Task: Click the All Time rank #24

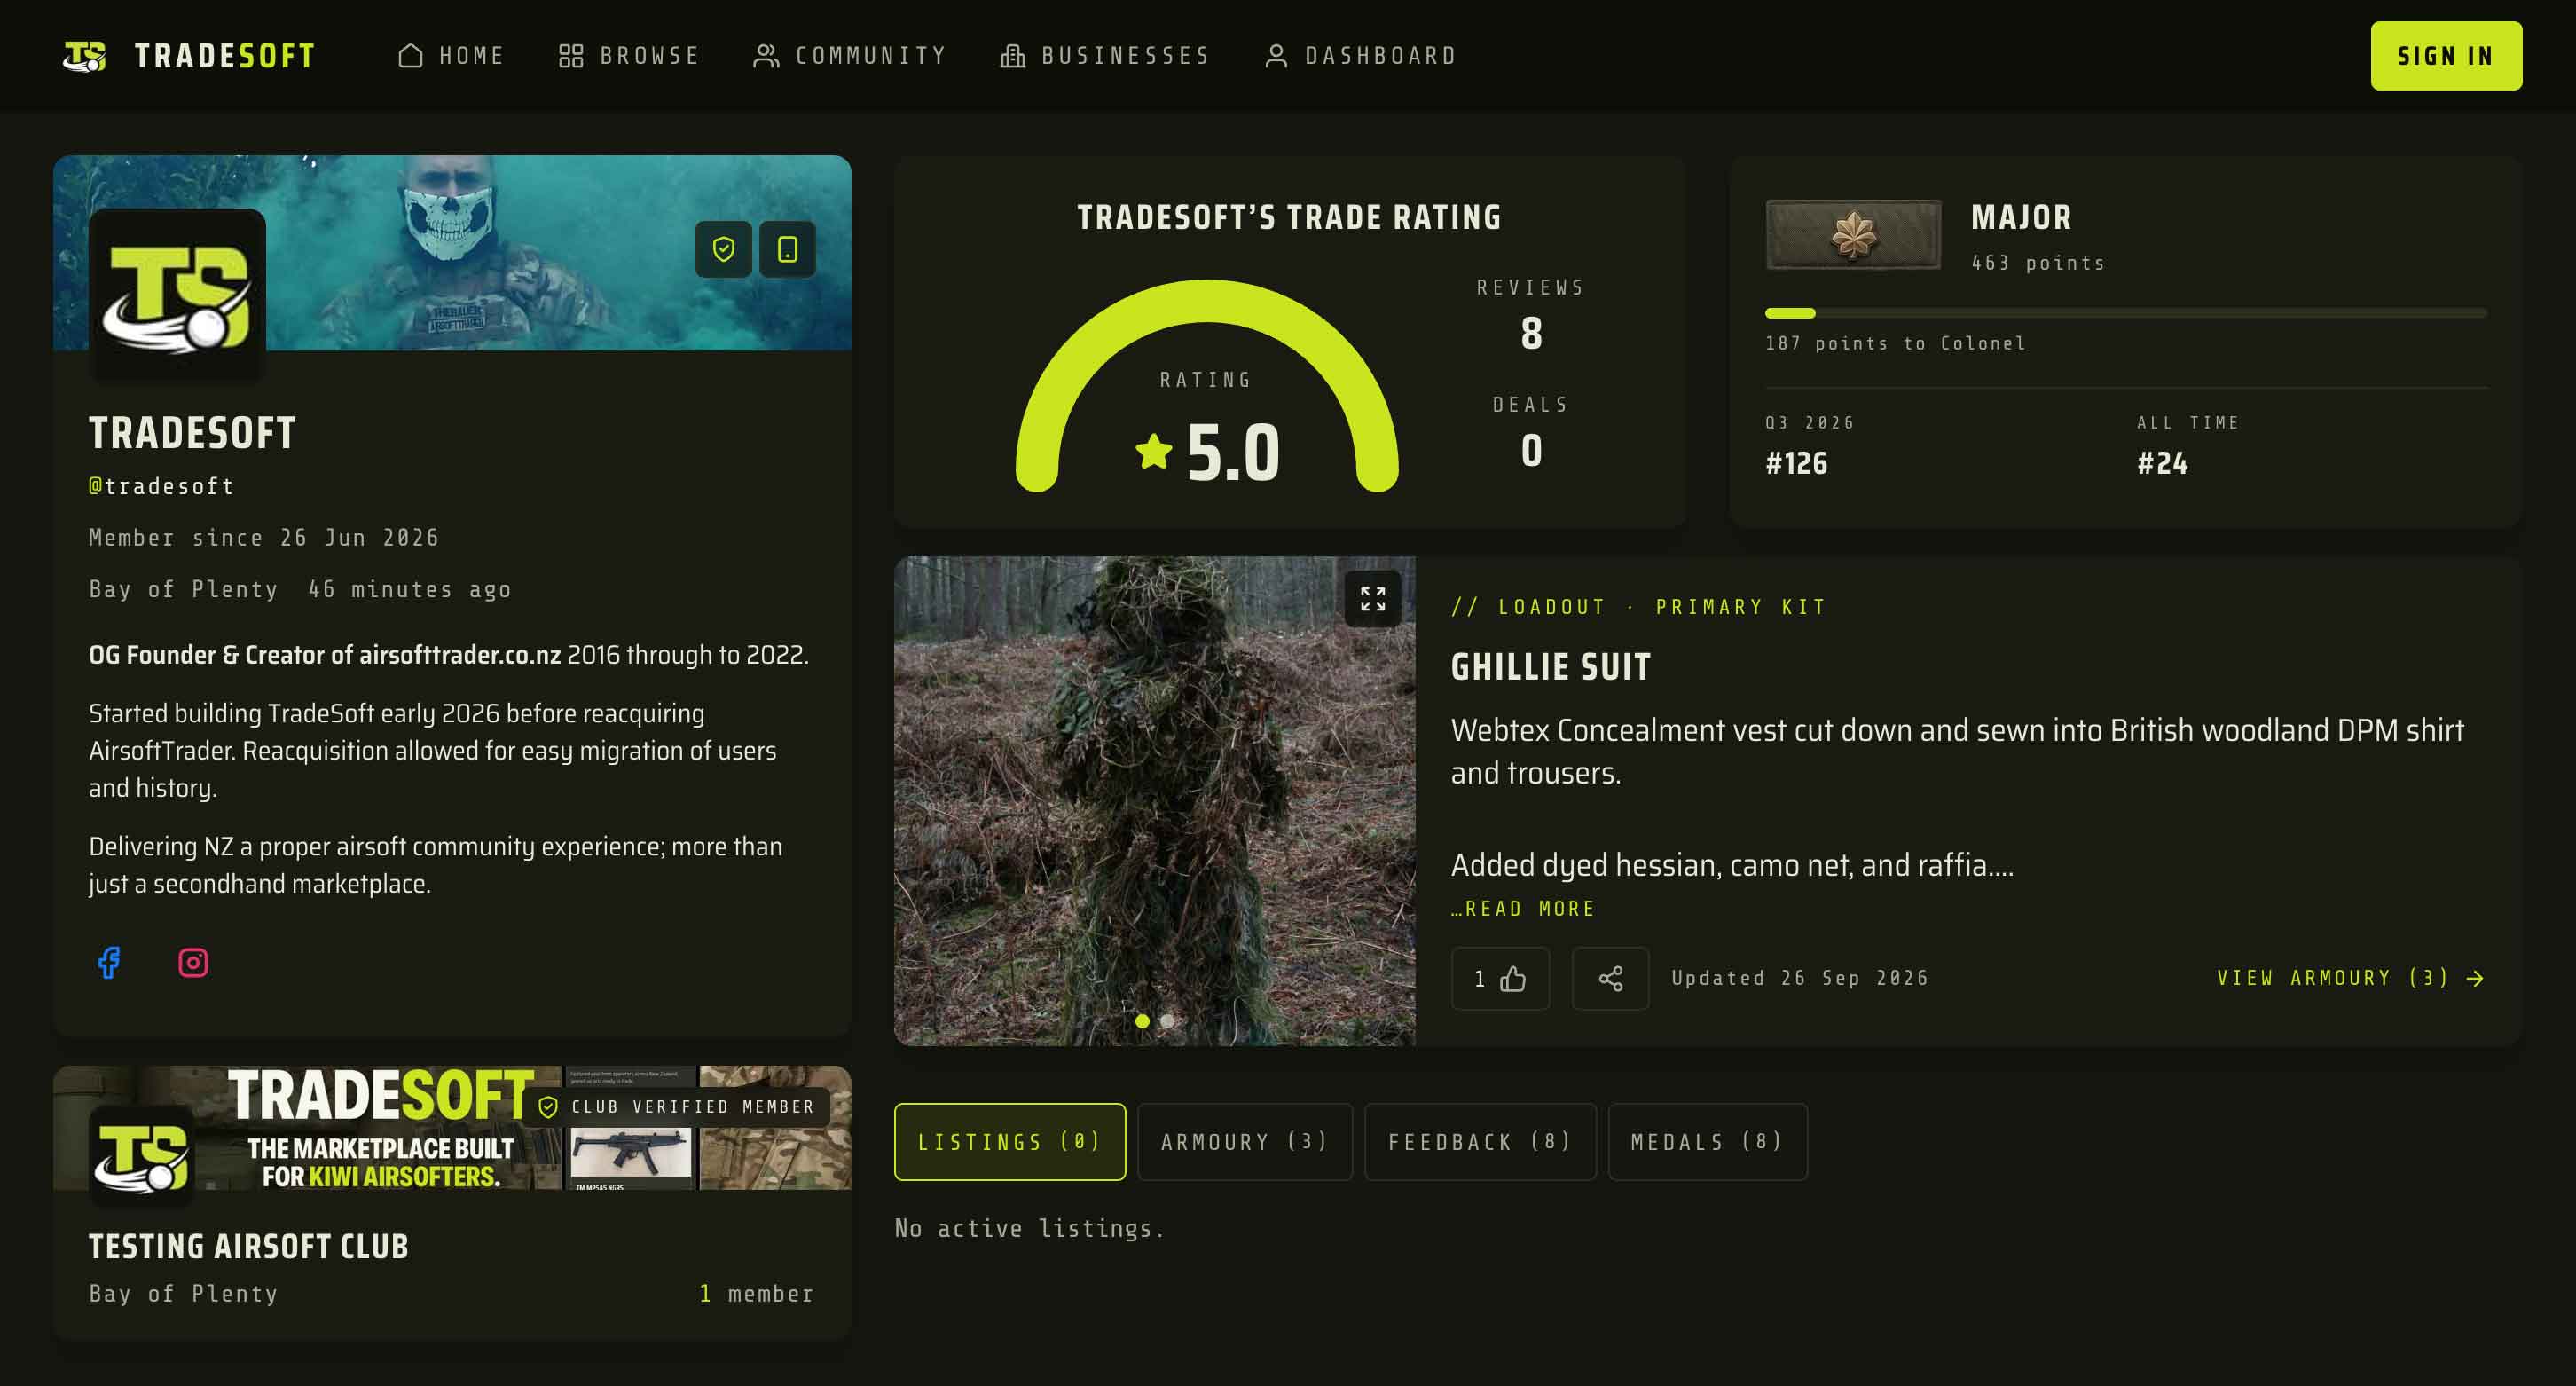Action: tap(2163, 464)
